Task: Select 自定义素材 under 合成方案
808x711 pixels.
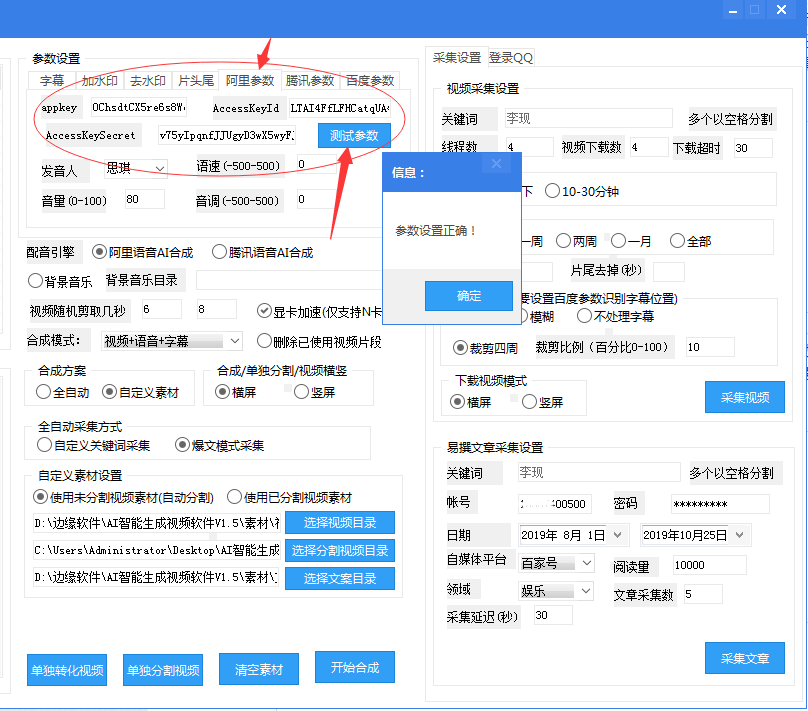Action: coord(140,392)
